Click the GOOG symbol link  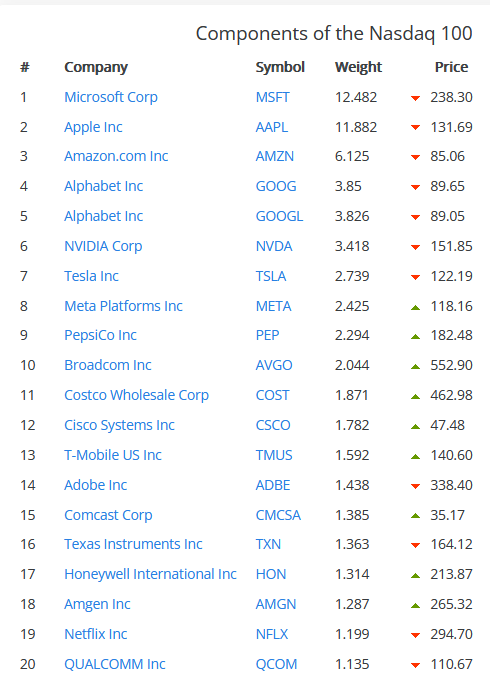pyautogui.click(x=276, y=186)
